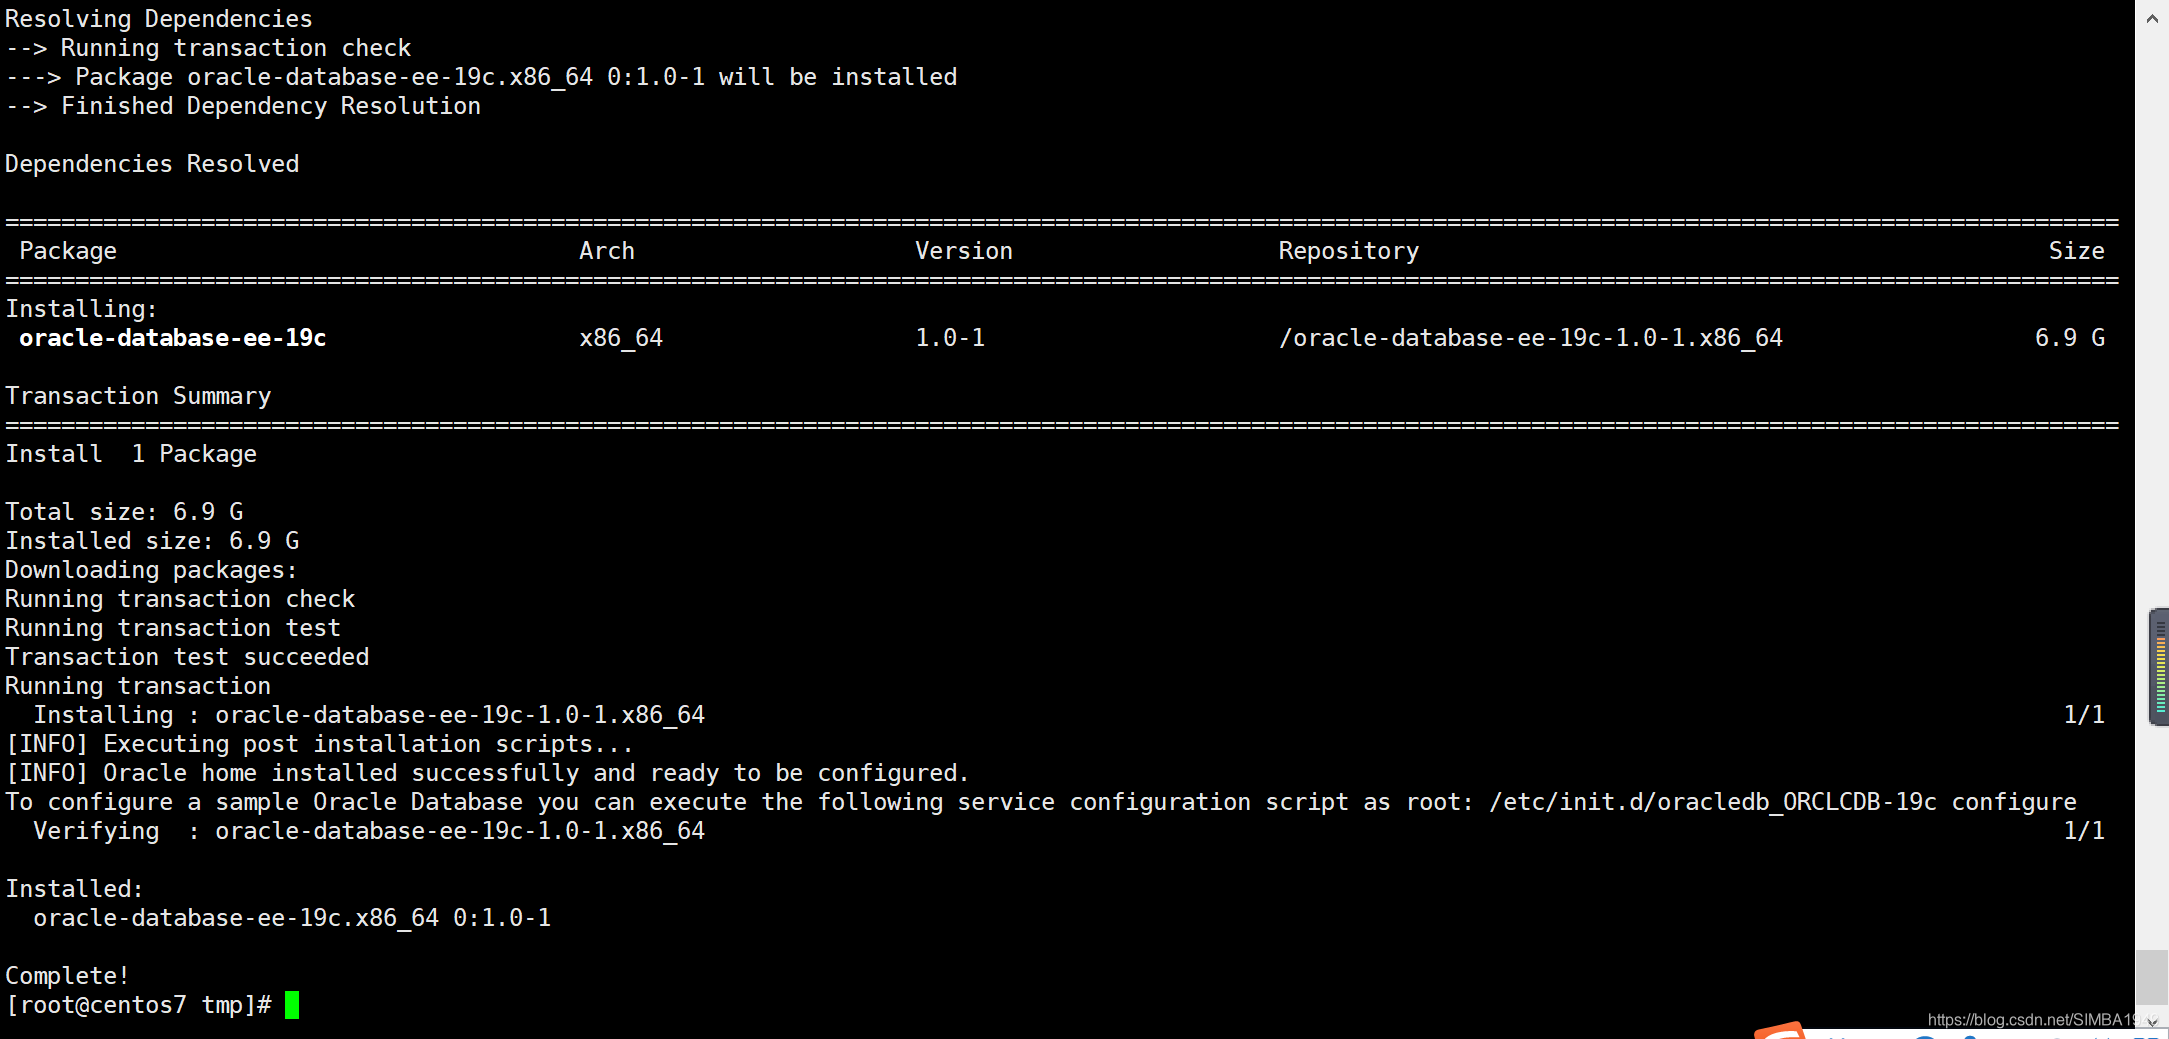2169x1039 pixels.
Task: Click 'Running transaction test' line
Action: click(x=173, y=628)
